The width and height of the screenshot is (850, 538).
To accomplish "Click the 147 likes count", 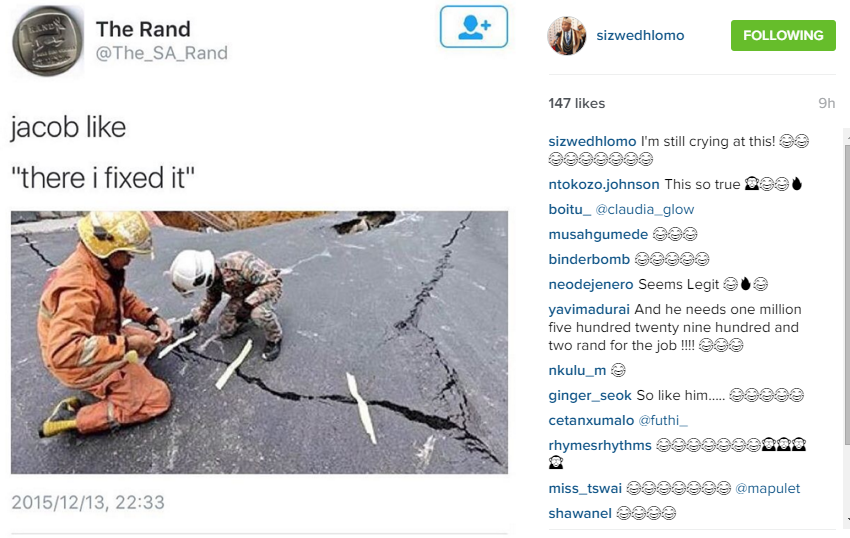I will (576, 103).
